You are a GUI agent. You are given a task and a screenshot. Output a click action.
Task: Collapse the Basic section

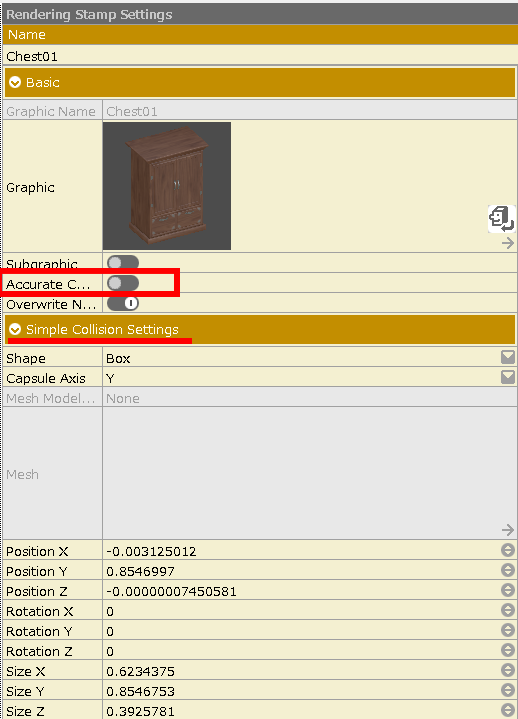(15, 83)
